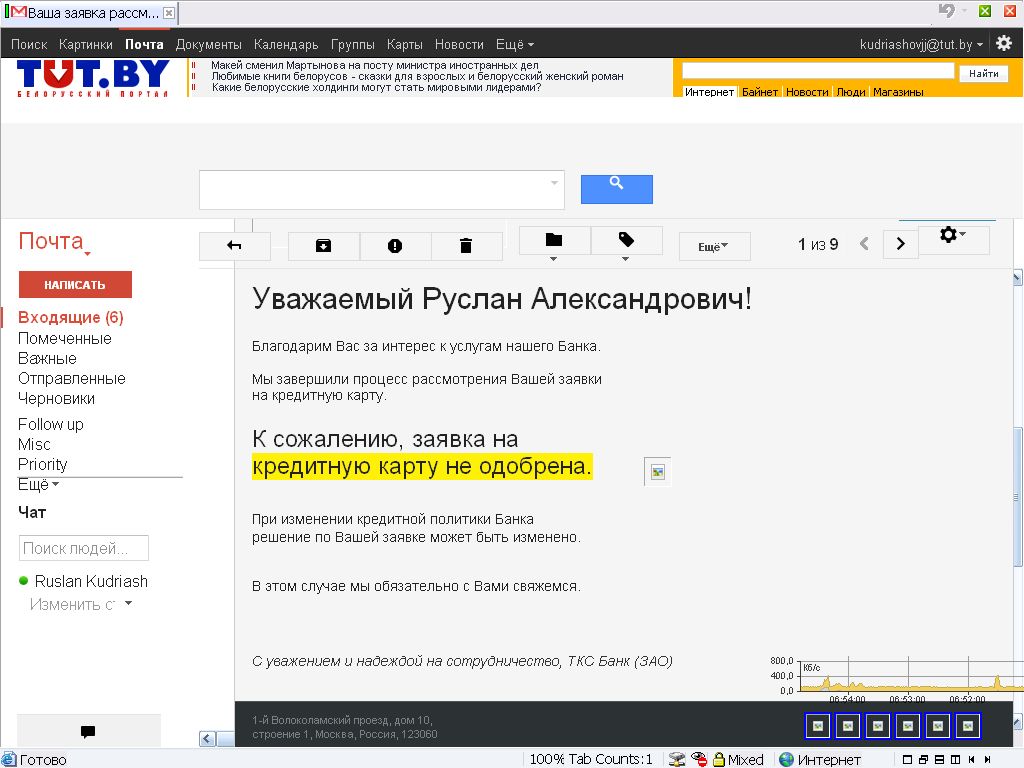The height and width of the screenshot is (768, 1024).
Task: Click the eye with red block icon
Action: [699, 759]
